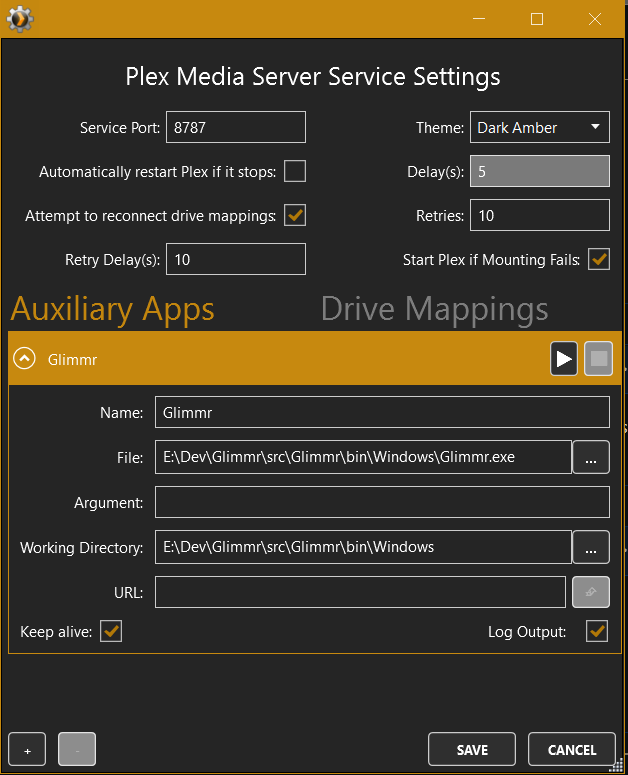Select the Auxiliary Apps tab
Screen dimensions: 628x775
pyautogui.click(x=113, y=309)
